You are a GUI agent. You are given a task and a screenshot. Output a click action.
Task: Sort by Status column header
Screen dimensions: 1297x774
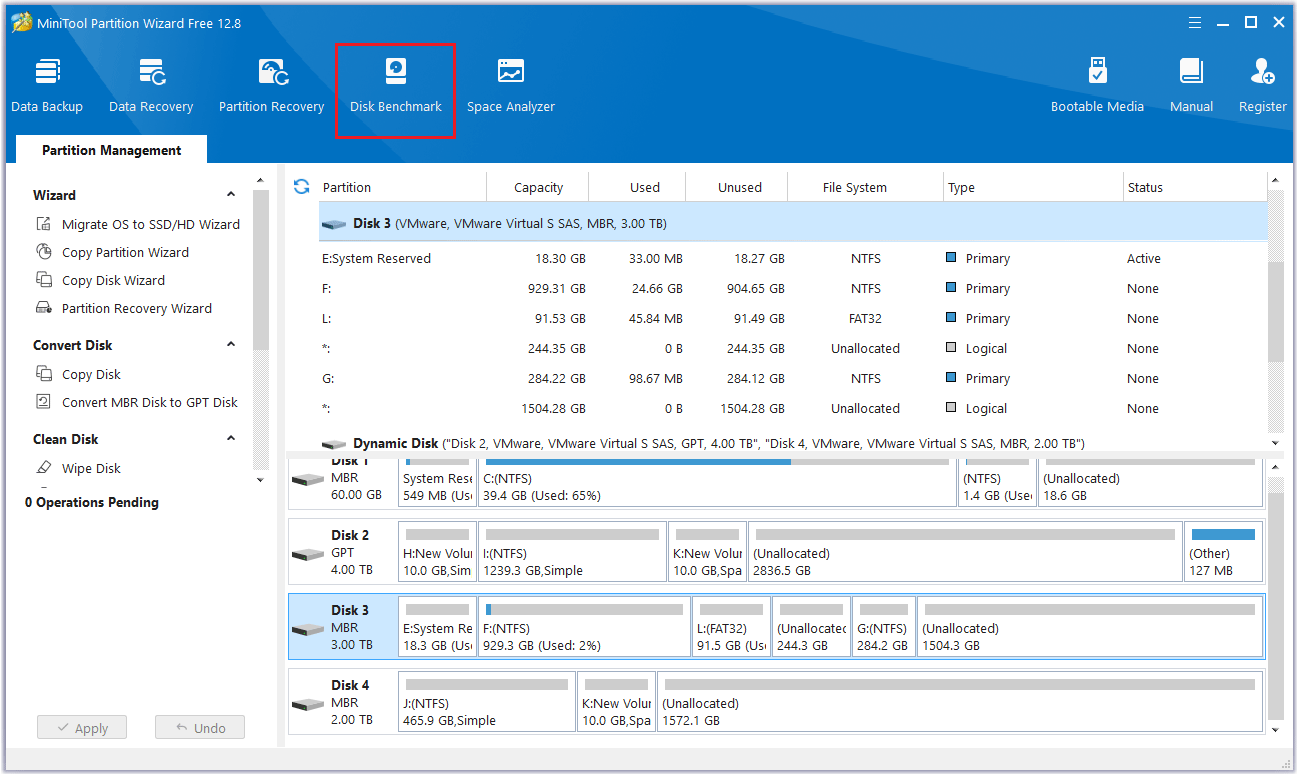coord(1195,187)
